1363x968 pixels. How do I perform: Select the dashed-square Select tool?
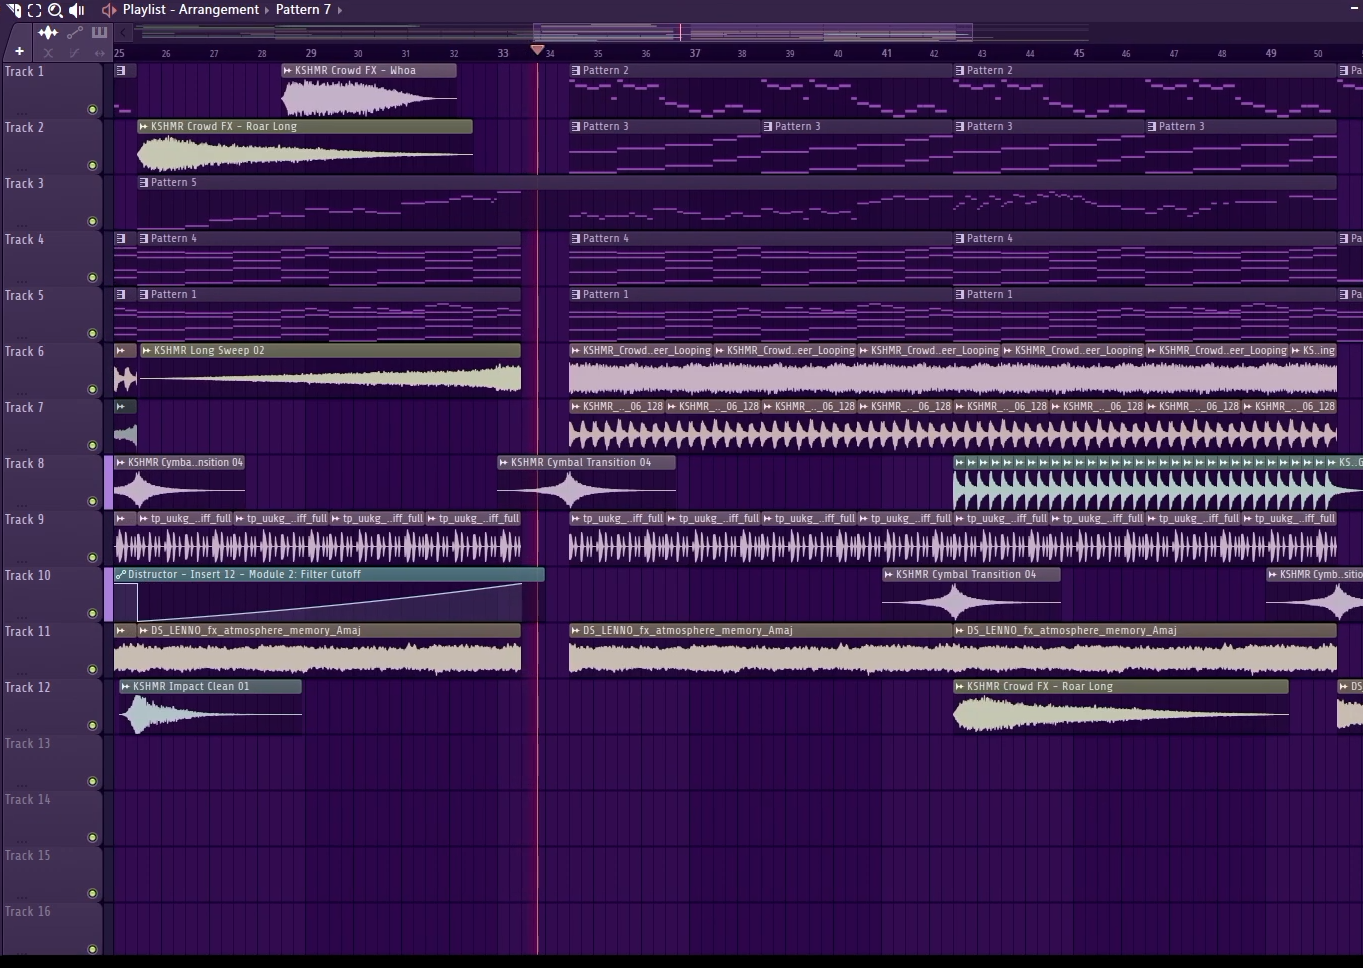[x=35, y=10]
